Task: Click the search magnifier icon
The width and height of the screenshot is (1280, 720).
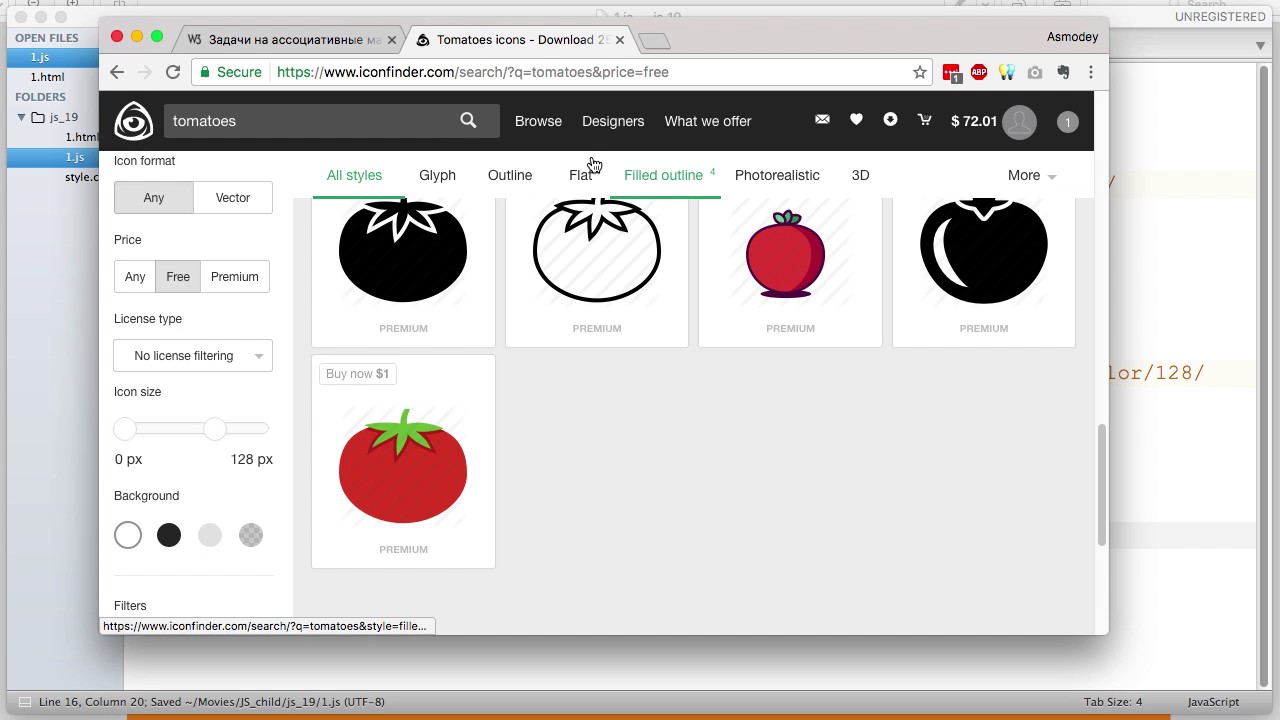Action: [x=468, y=120]
